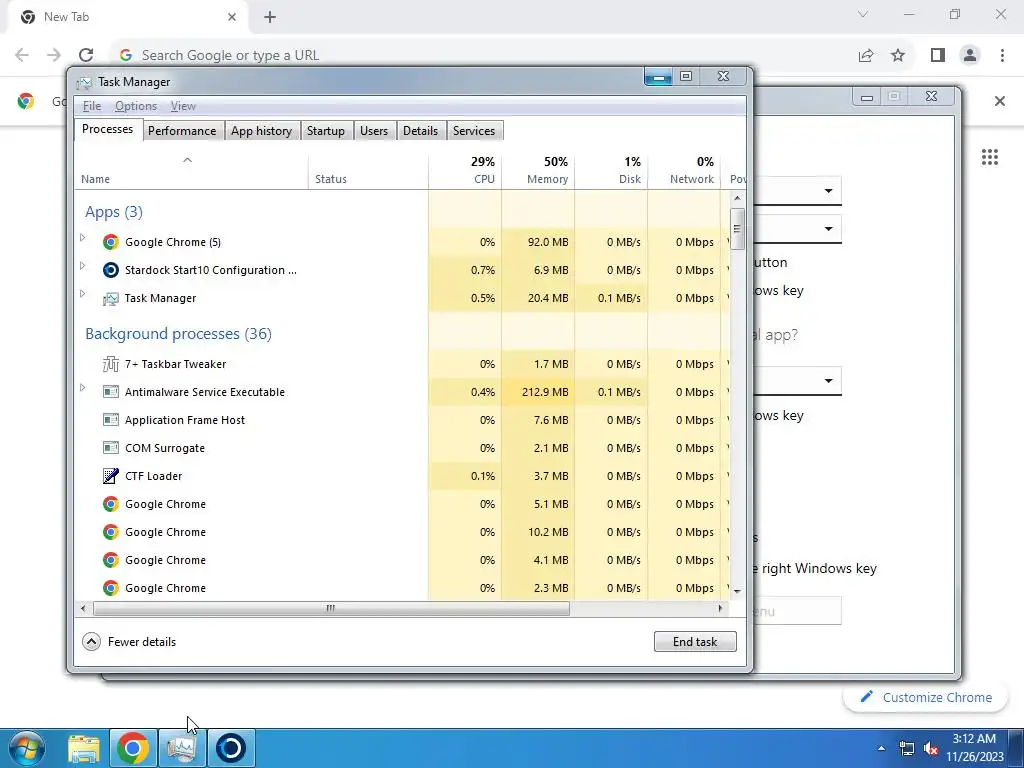Viewport: 1024px width, 768px height.
Task: Close the New Tab tab
Action: coord(232,17)
